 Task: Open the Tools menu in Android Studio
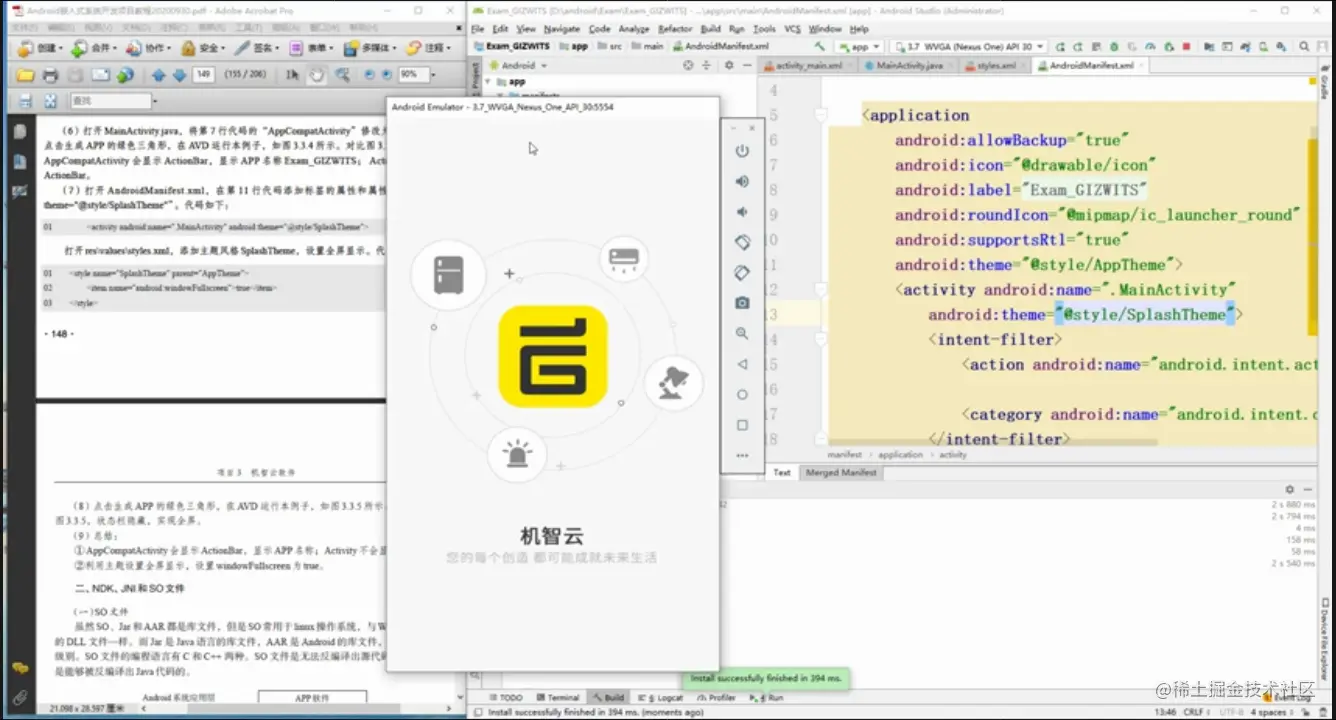coord(764,29)
